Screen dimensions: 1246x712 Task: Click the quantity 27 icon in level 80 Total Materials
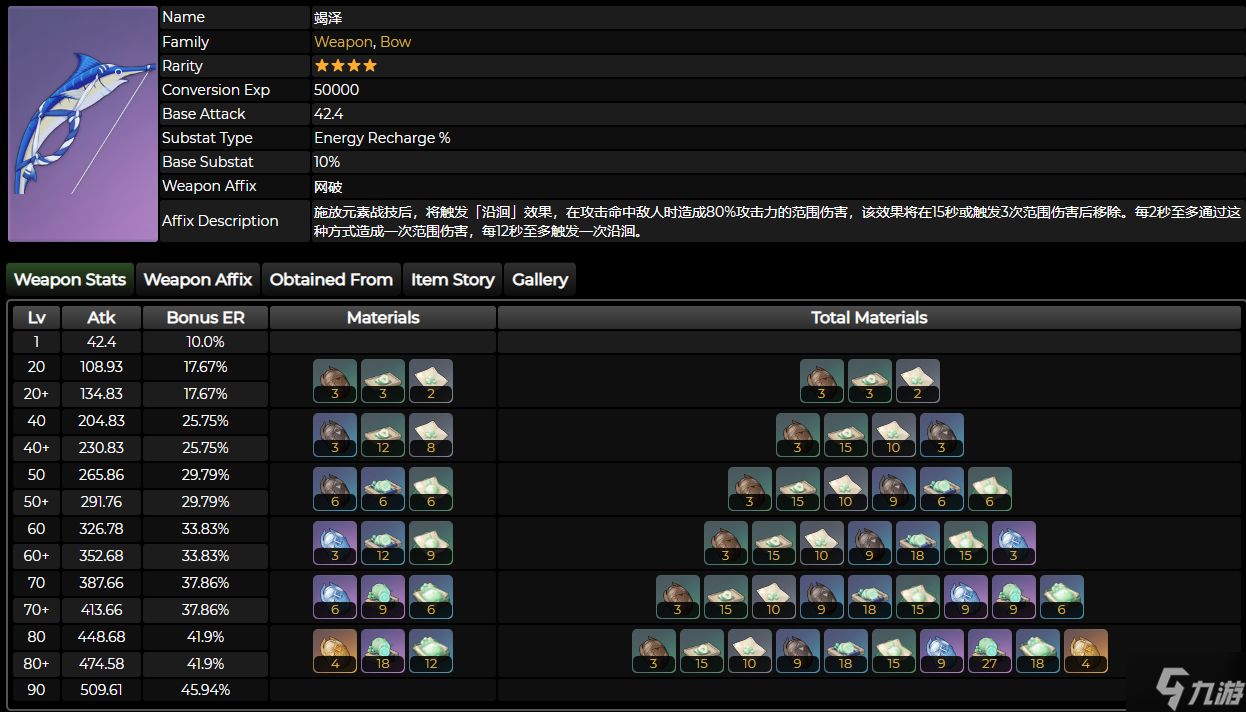click(x=990, y=651)
